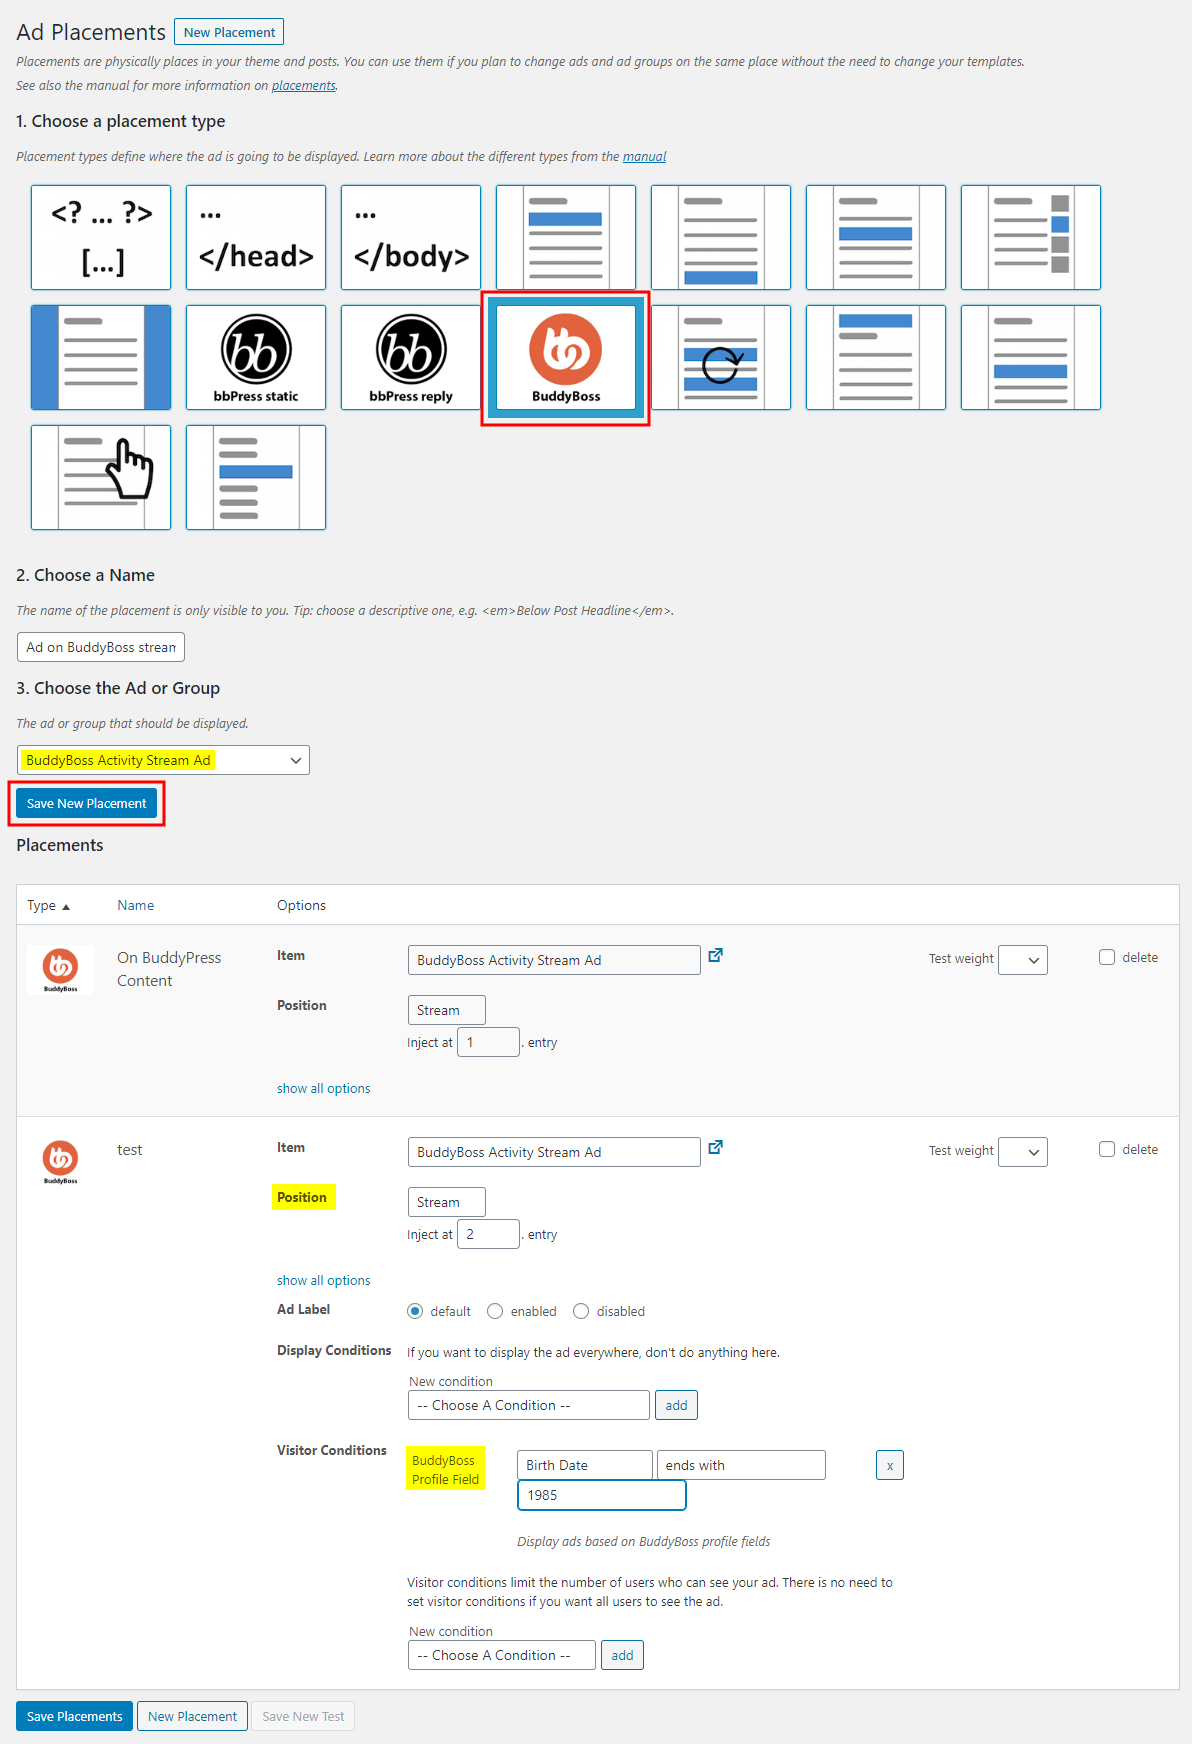Expand 'show all options' for On BuddyPress Content

[x=323, y=1088]
